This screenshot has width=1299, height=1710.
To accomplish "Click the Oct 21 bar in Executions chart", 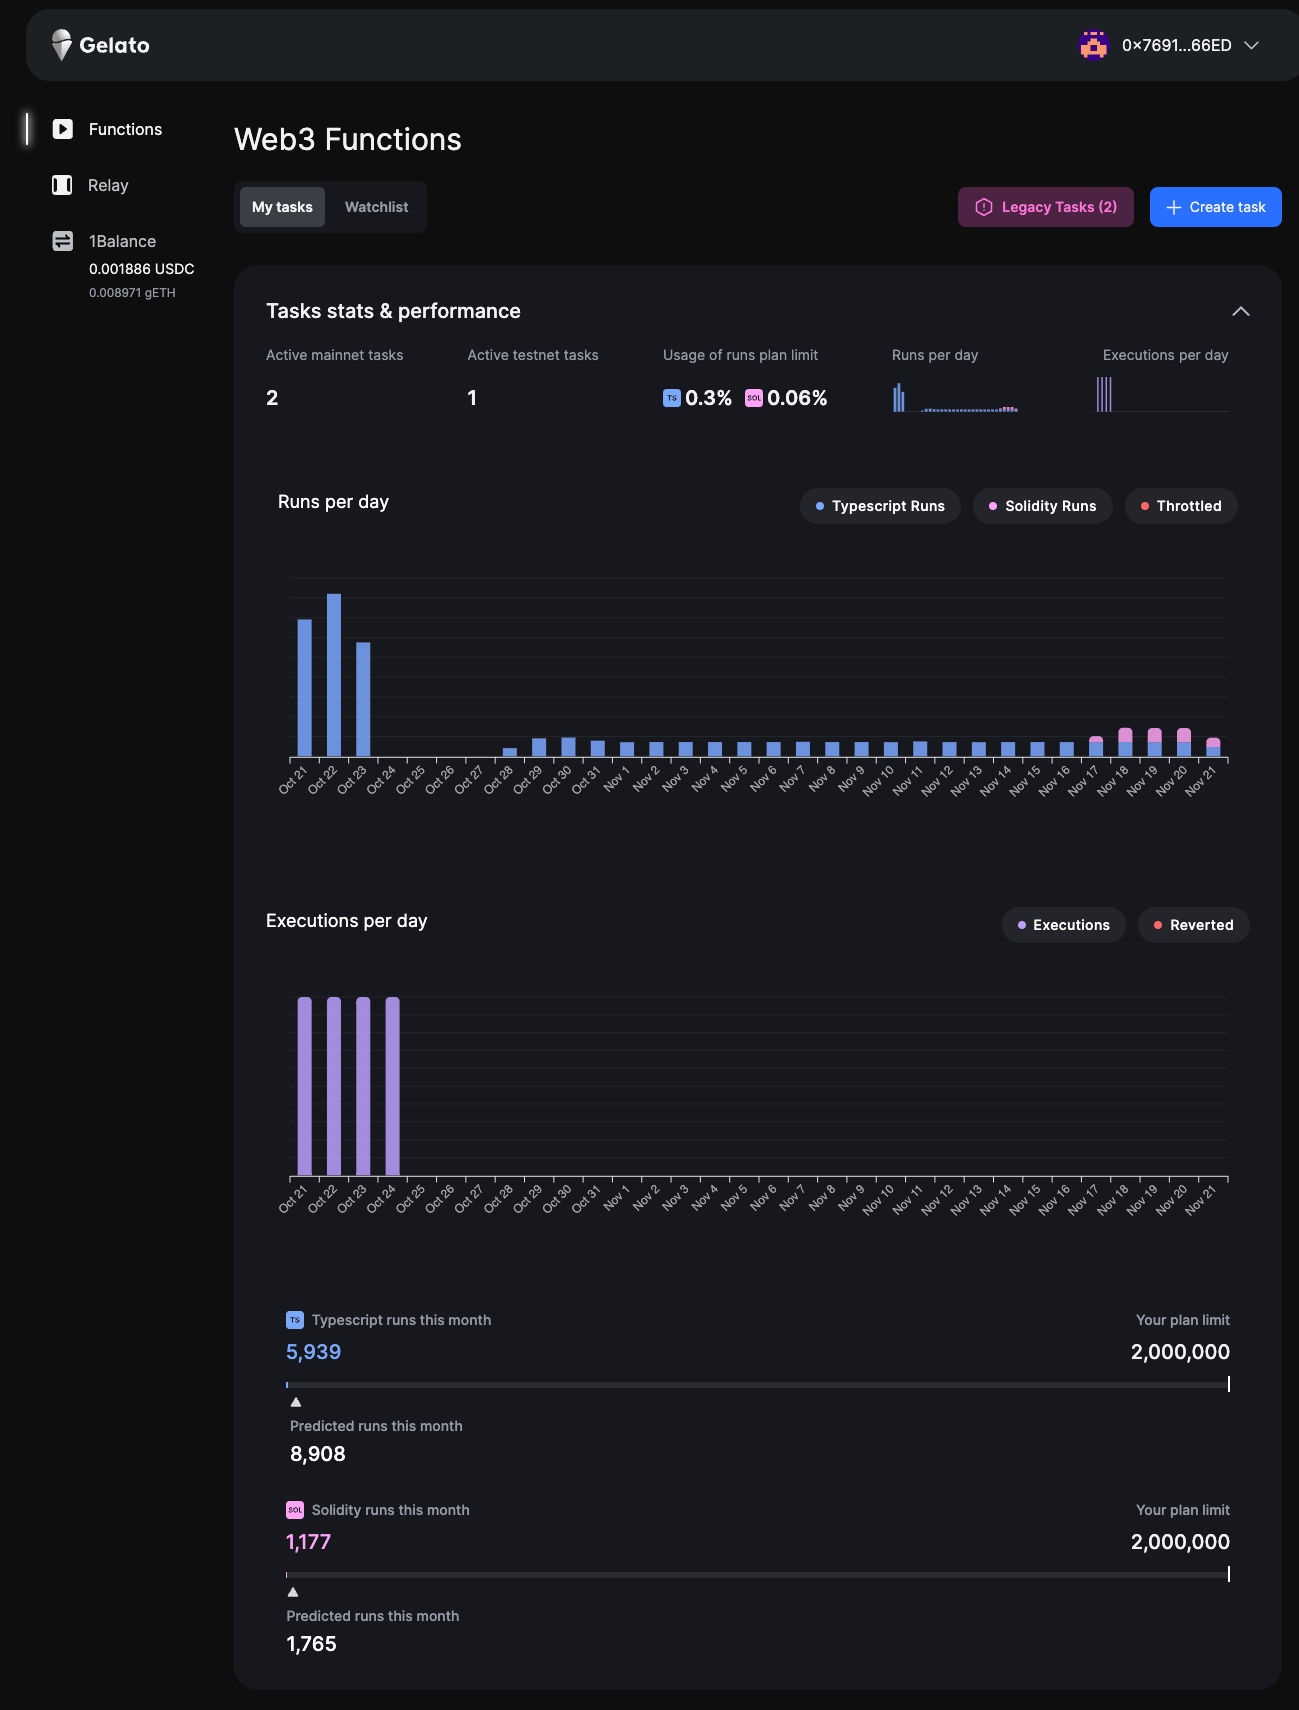I will coord(305,1086).
